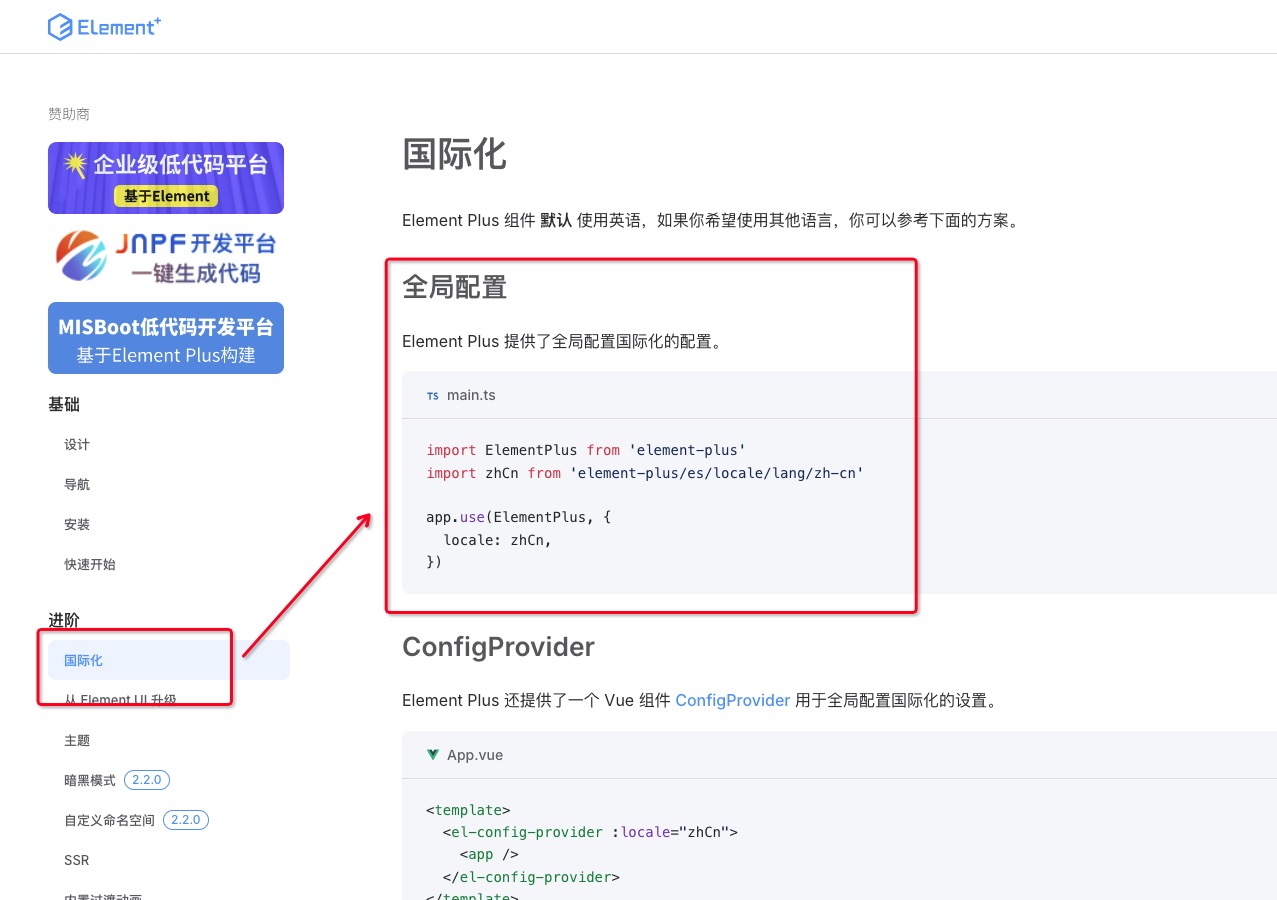Open the MISBoot低代码开发平台 sponsor banner

pyautogui.click(x=166, y=338)
